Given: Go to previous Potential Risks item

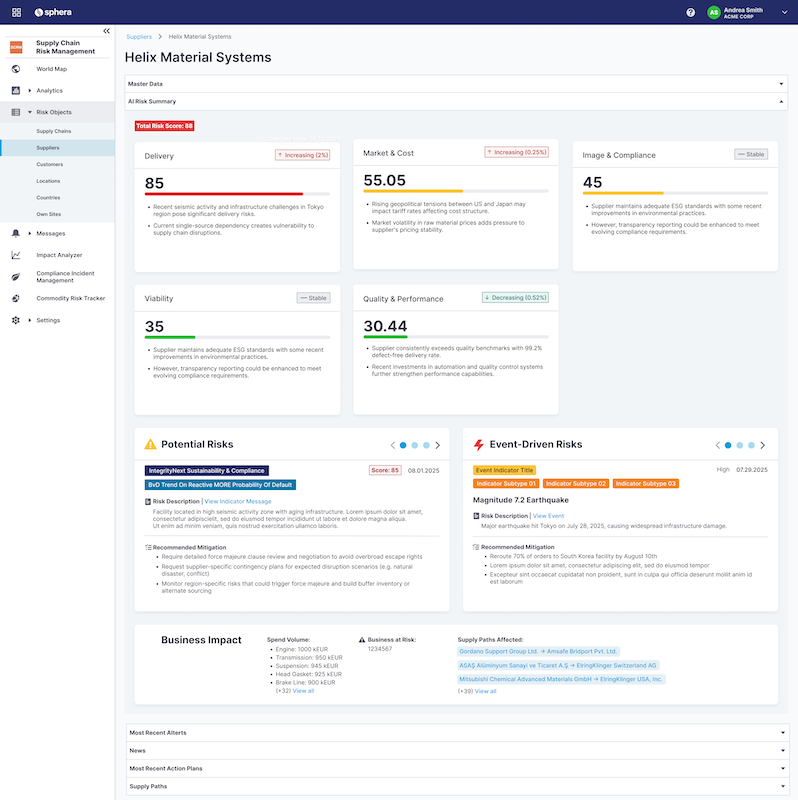Looking at the screenshot, I should [x=392, y=445].
